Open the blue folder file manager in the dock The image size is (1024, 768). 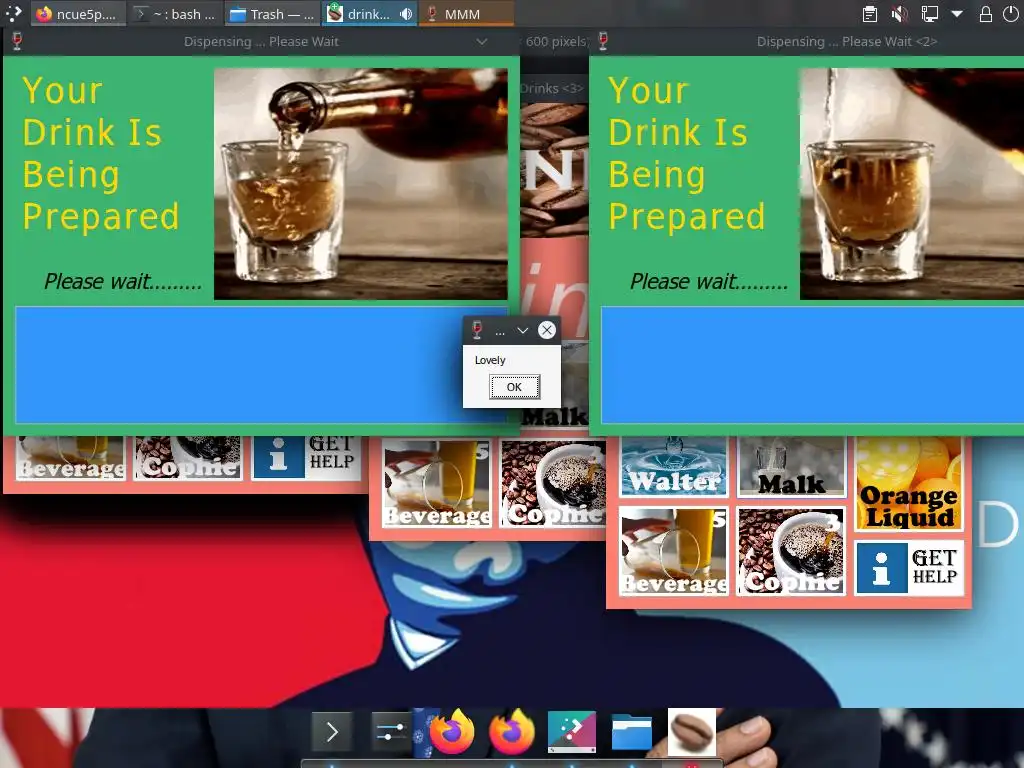[x=632, y=732]
